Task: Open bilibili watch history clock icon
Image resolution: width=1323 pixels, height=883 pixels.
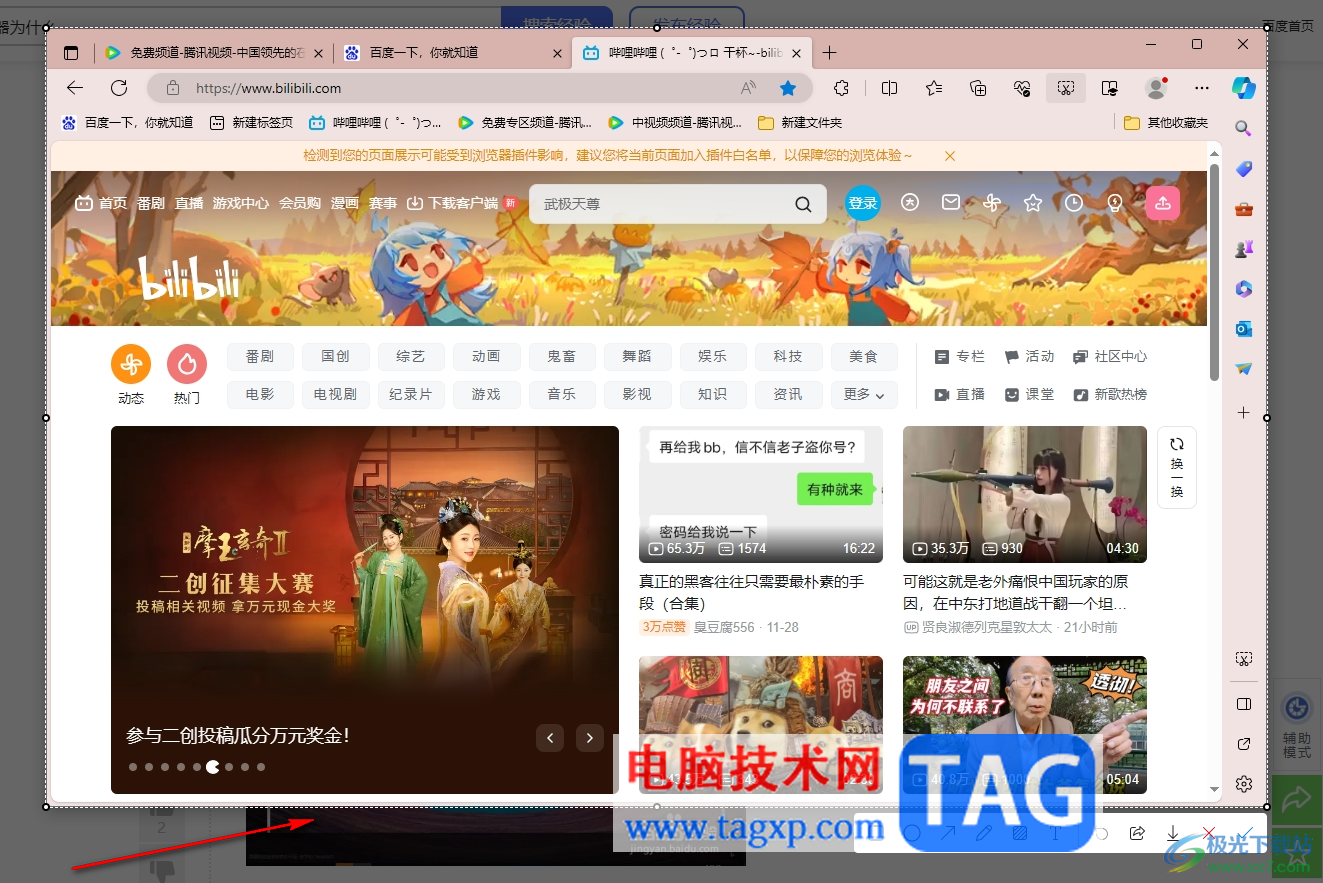Action: (x=1074, y=203)
